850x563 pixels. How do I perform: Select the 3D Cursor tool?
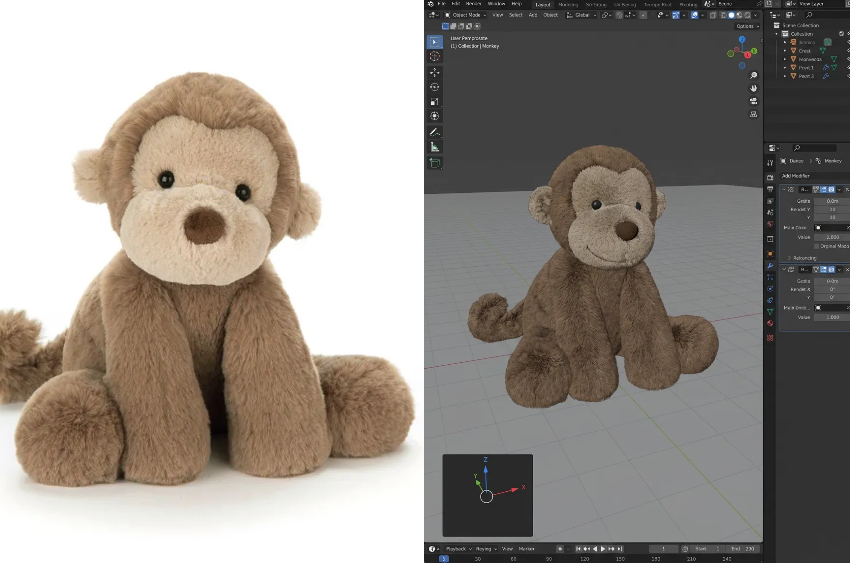(435, 56)
